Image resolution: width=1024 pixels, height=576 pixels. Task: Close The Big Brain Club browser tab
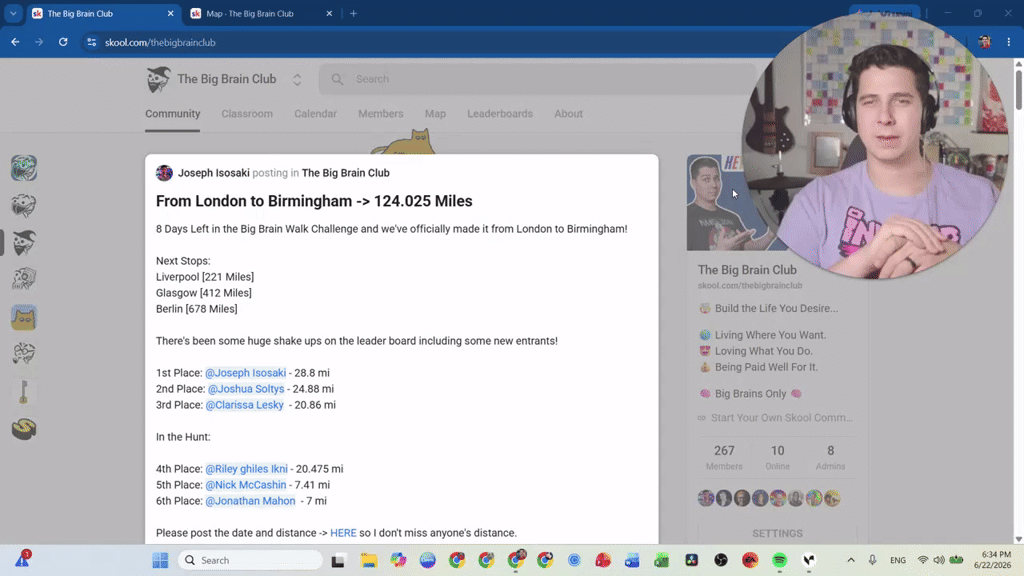coord(170,13)
